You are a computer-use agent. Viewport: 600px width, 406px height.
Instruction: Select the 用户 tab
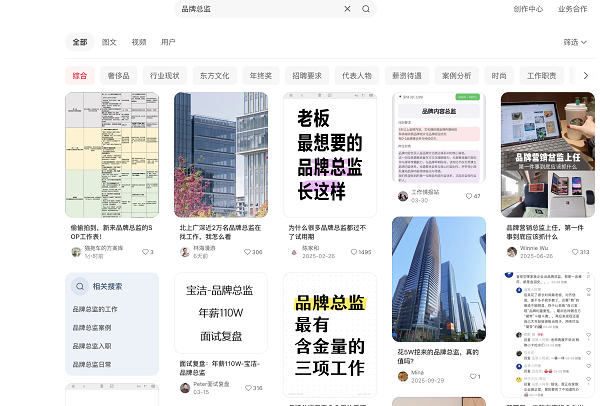click(168, 42)
